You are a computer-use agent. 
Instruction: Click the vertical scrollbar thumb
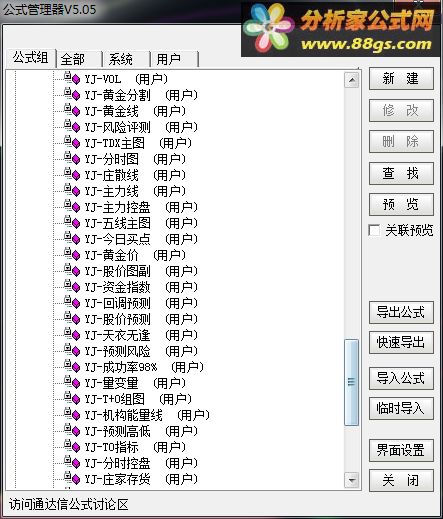pyautogui.click(x=352, y=382)
